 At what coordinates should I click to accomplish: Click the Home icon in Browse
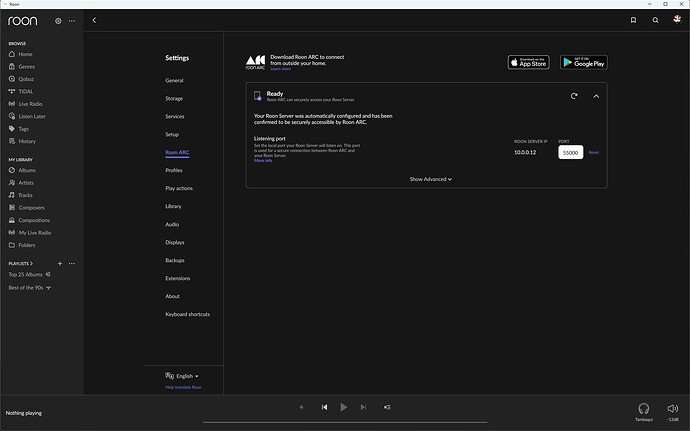(12, 54)
